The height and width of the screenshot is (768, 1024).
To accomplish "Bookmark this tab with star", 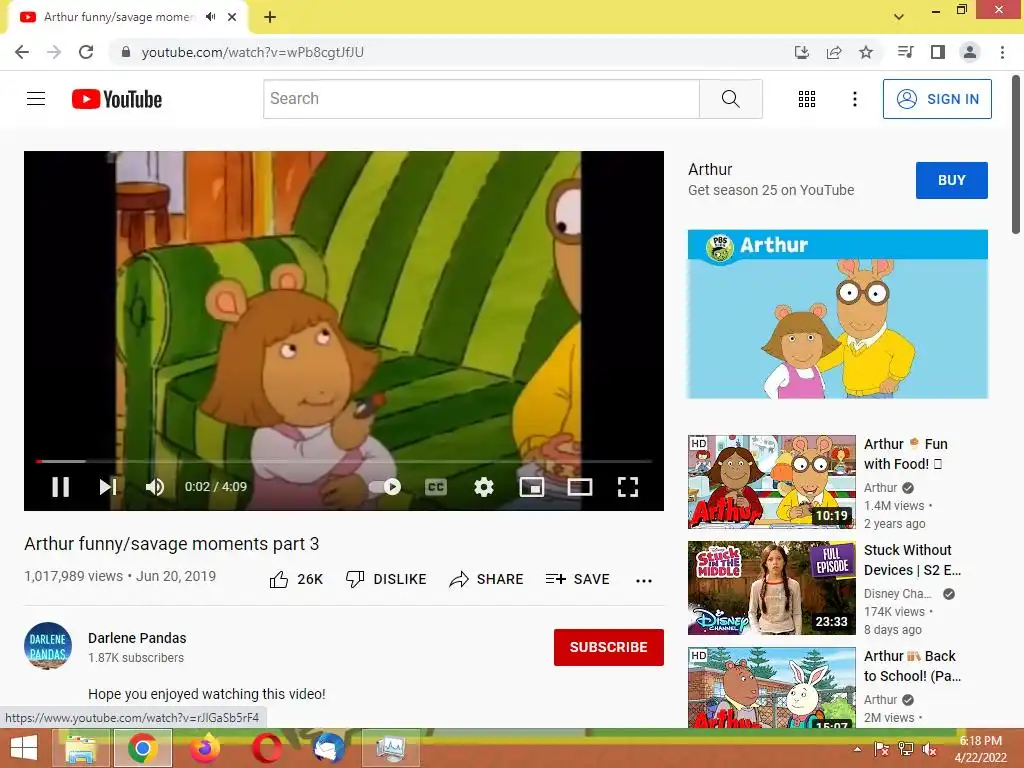I will [866, 52].
